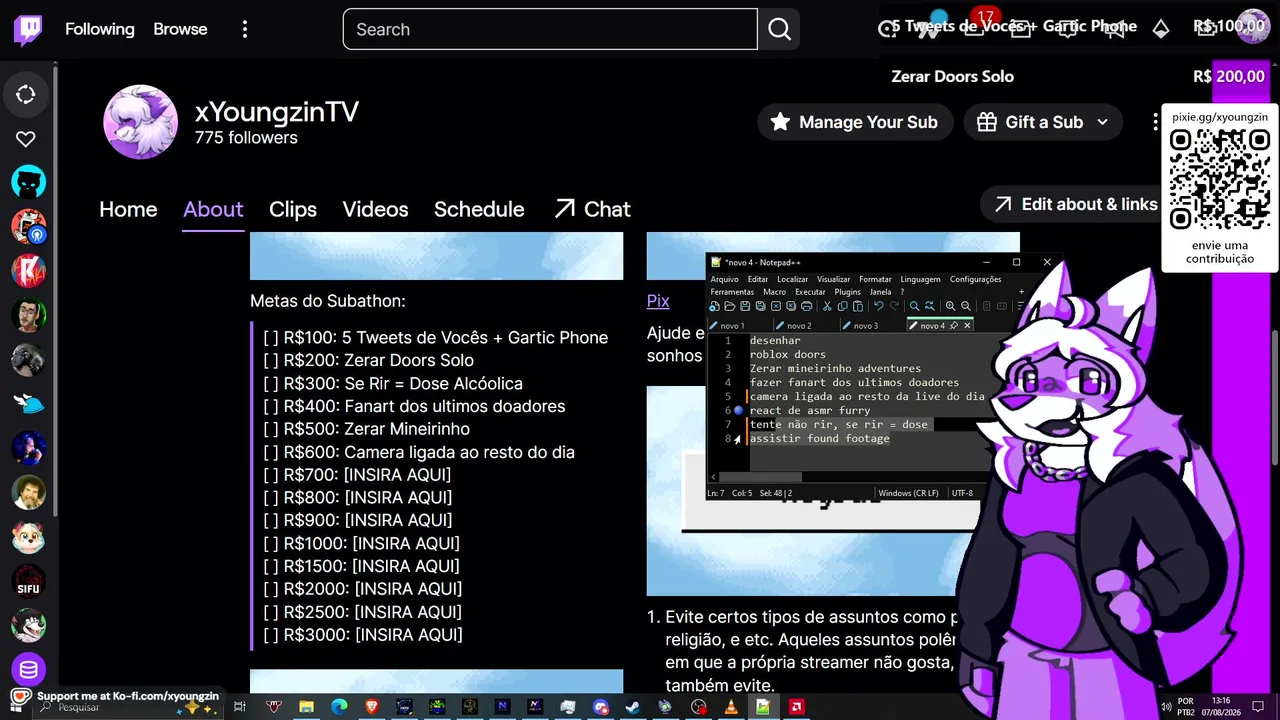This screenshot has width=1280, height=720.
Task: Go to the Videos channel tab
Action: point(375,209)
